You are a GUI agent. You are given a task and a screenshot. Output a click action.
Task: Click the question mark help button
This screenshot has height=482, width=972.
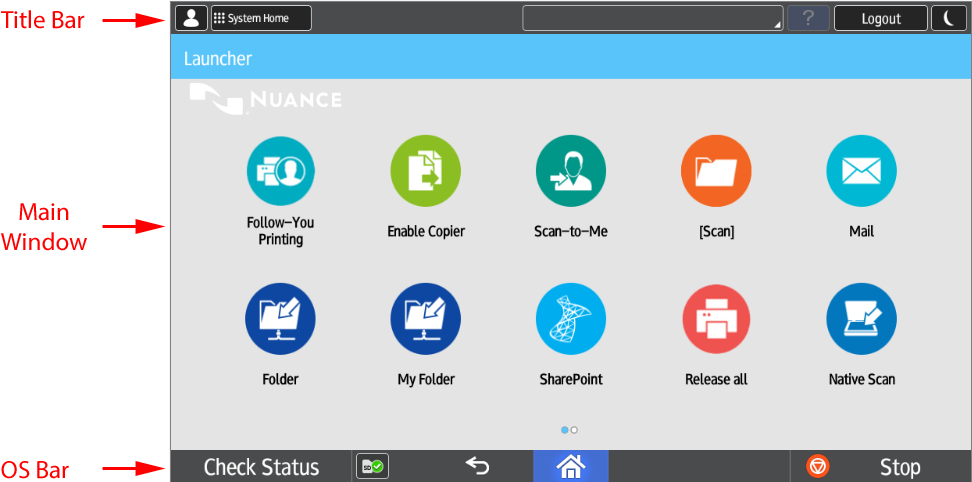(x=808, y=18)
